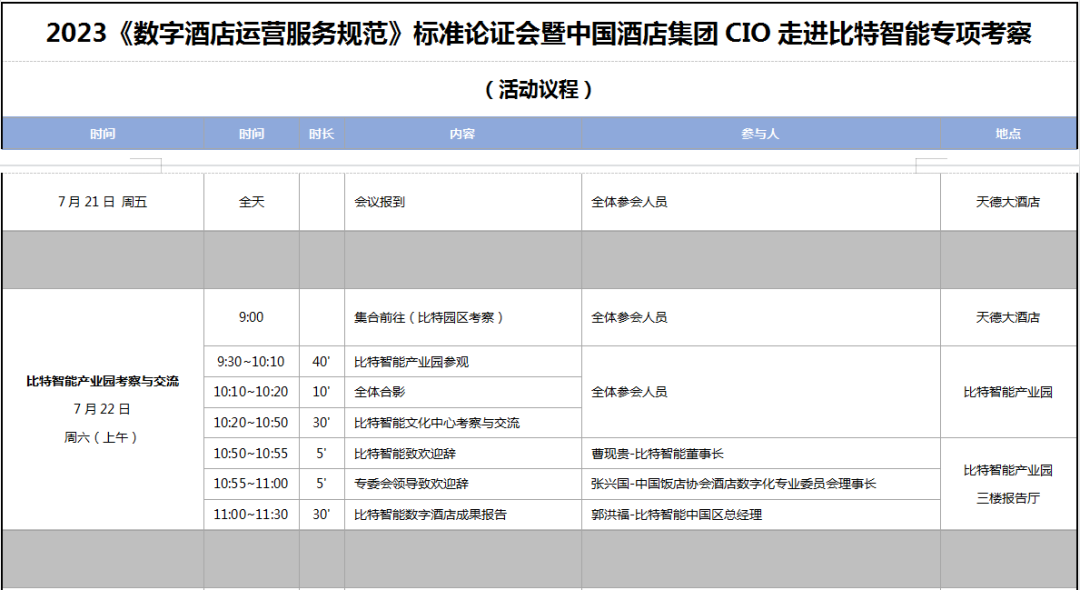The height and width of the screenshot is (590, 1080).
Task: Click the 内容 column header
Action: click(x=462, y=133)
